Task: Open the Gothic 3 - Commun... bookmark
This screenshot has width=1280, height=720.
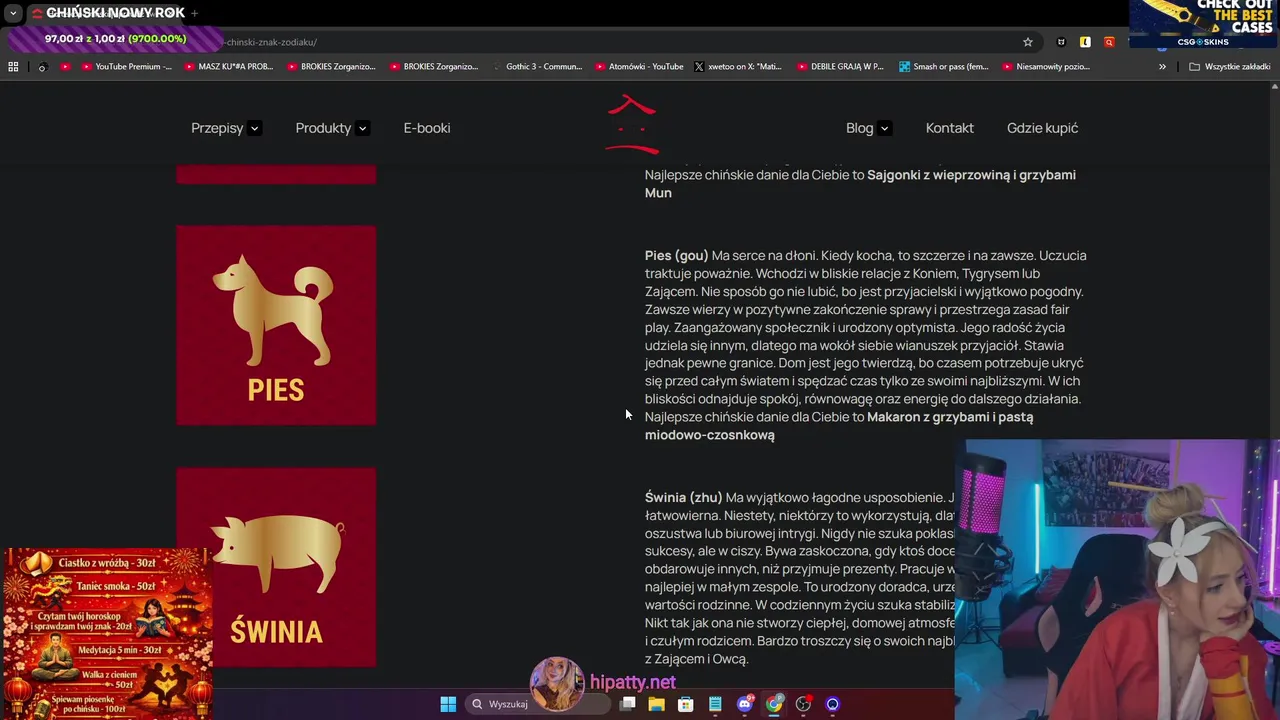Action: [537, 67]
